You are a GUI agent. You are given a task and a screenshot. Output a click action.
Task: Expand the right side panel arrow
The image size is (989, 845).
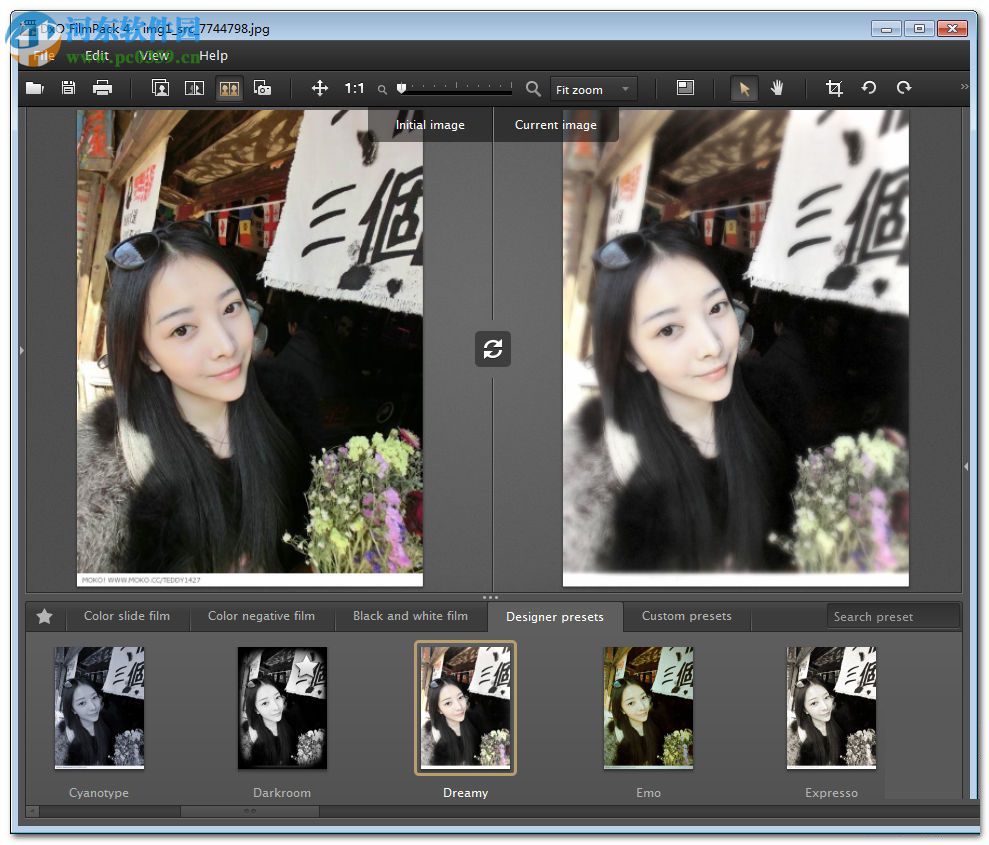coord(965,466)
